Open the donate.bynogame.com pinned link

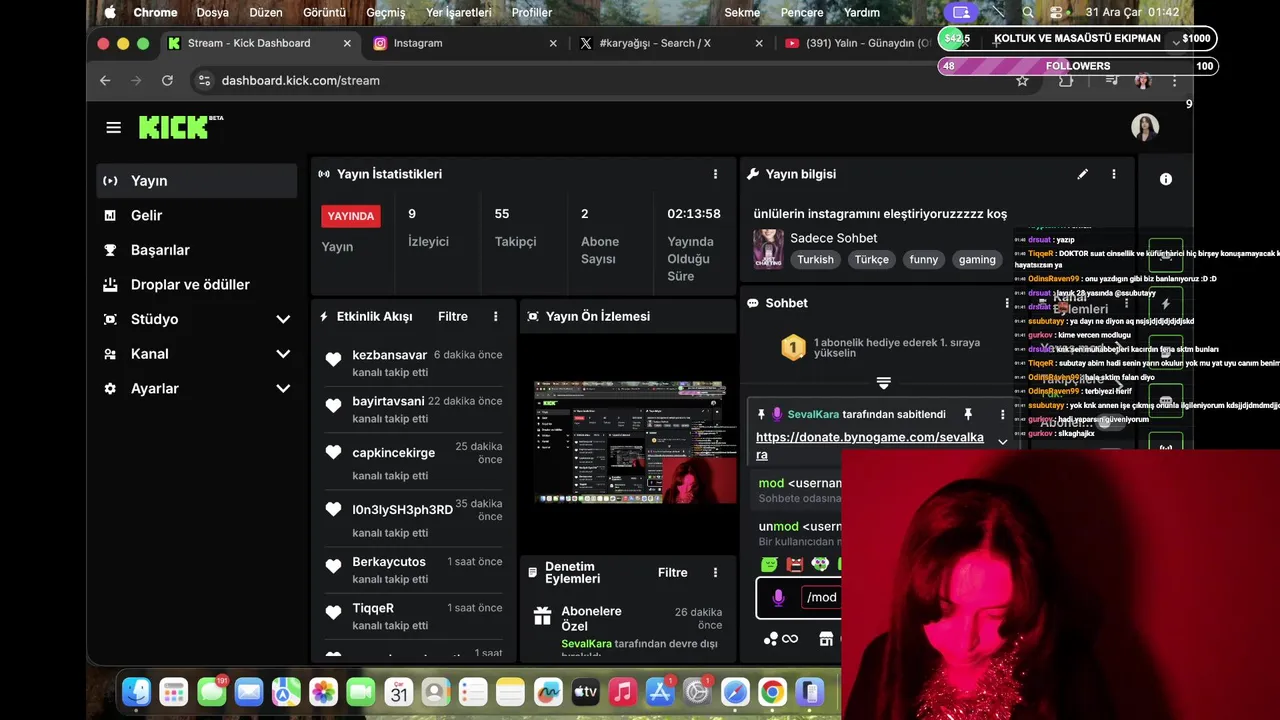(869, 446)
